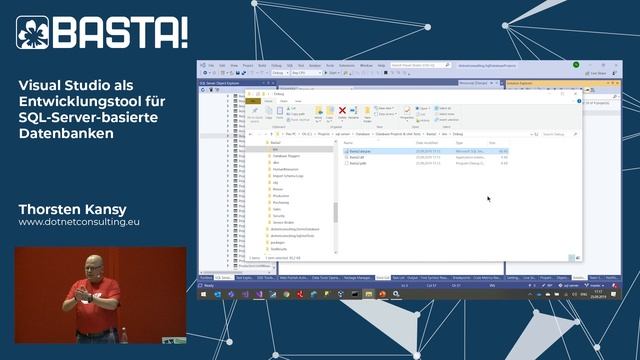
Task: Click New folder icon in Explorer ribbon
Action: pyautogui.click(x=367, y=111)
